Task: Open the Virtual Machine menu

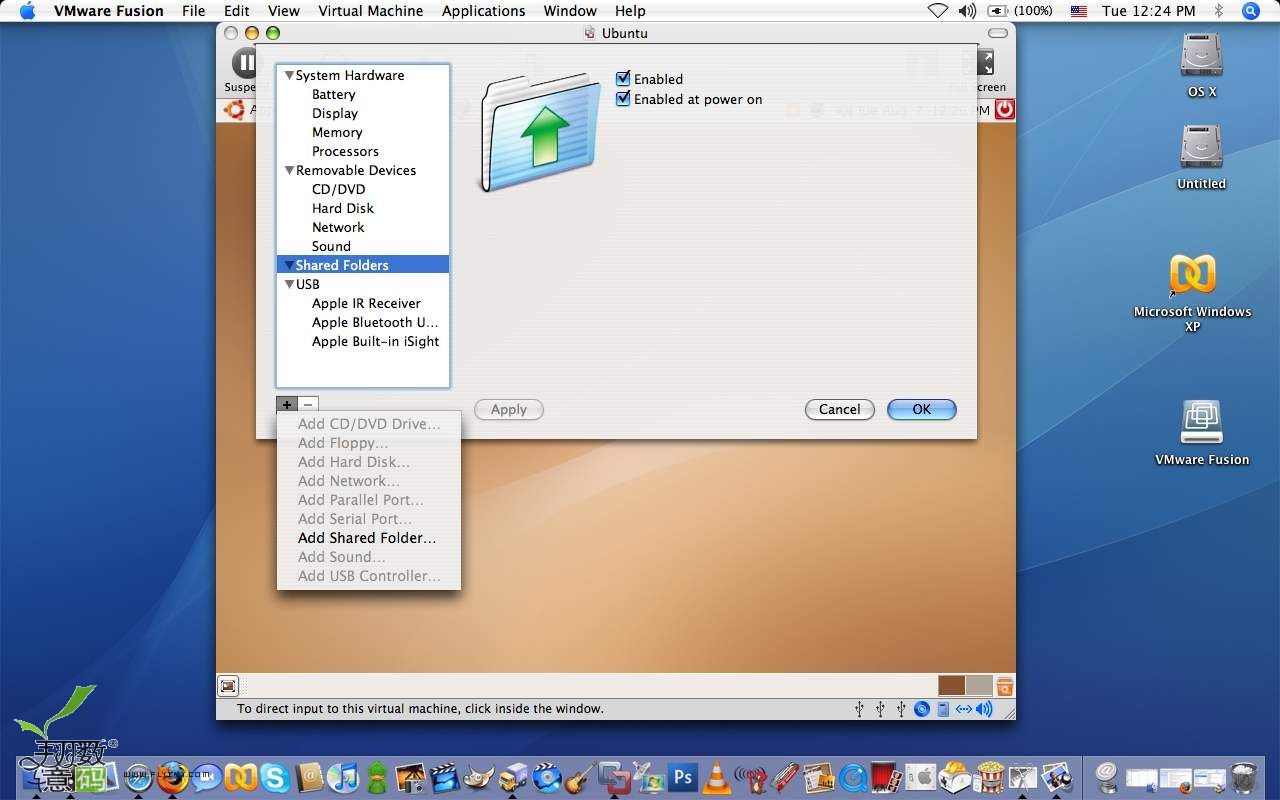Action: pos(370,11)
